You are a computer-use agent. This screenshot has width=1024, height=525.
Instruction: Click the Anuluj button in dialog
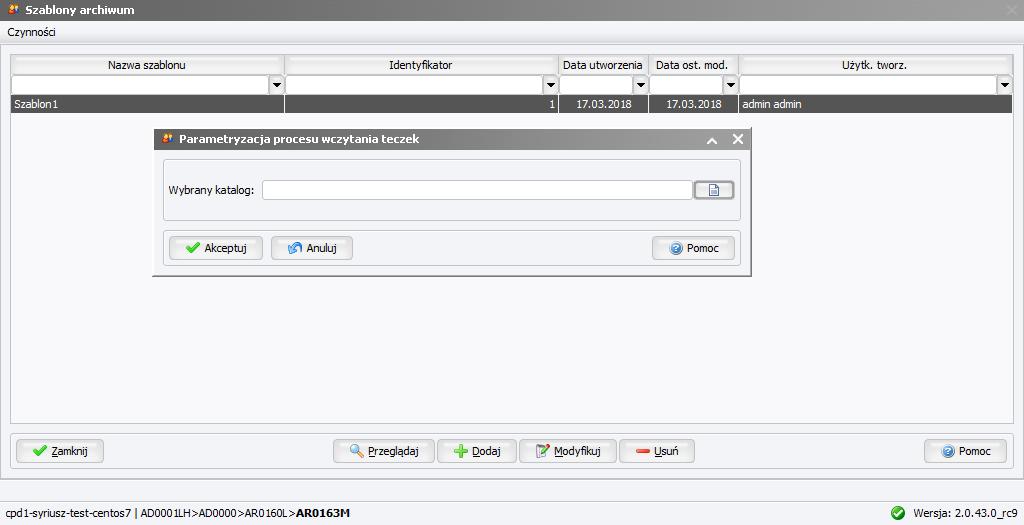click(x=312, y=248)
